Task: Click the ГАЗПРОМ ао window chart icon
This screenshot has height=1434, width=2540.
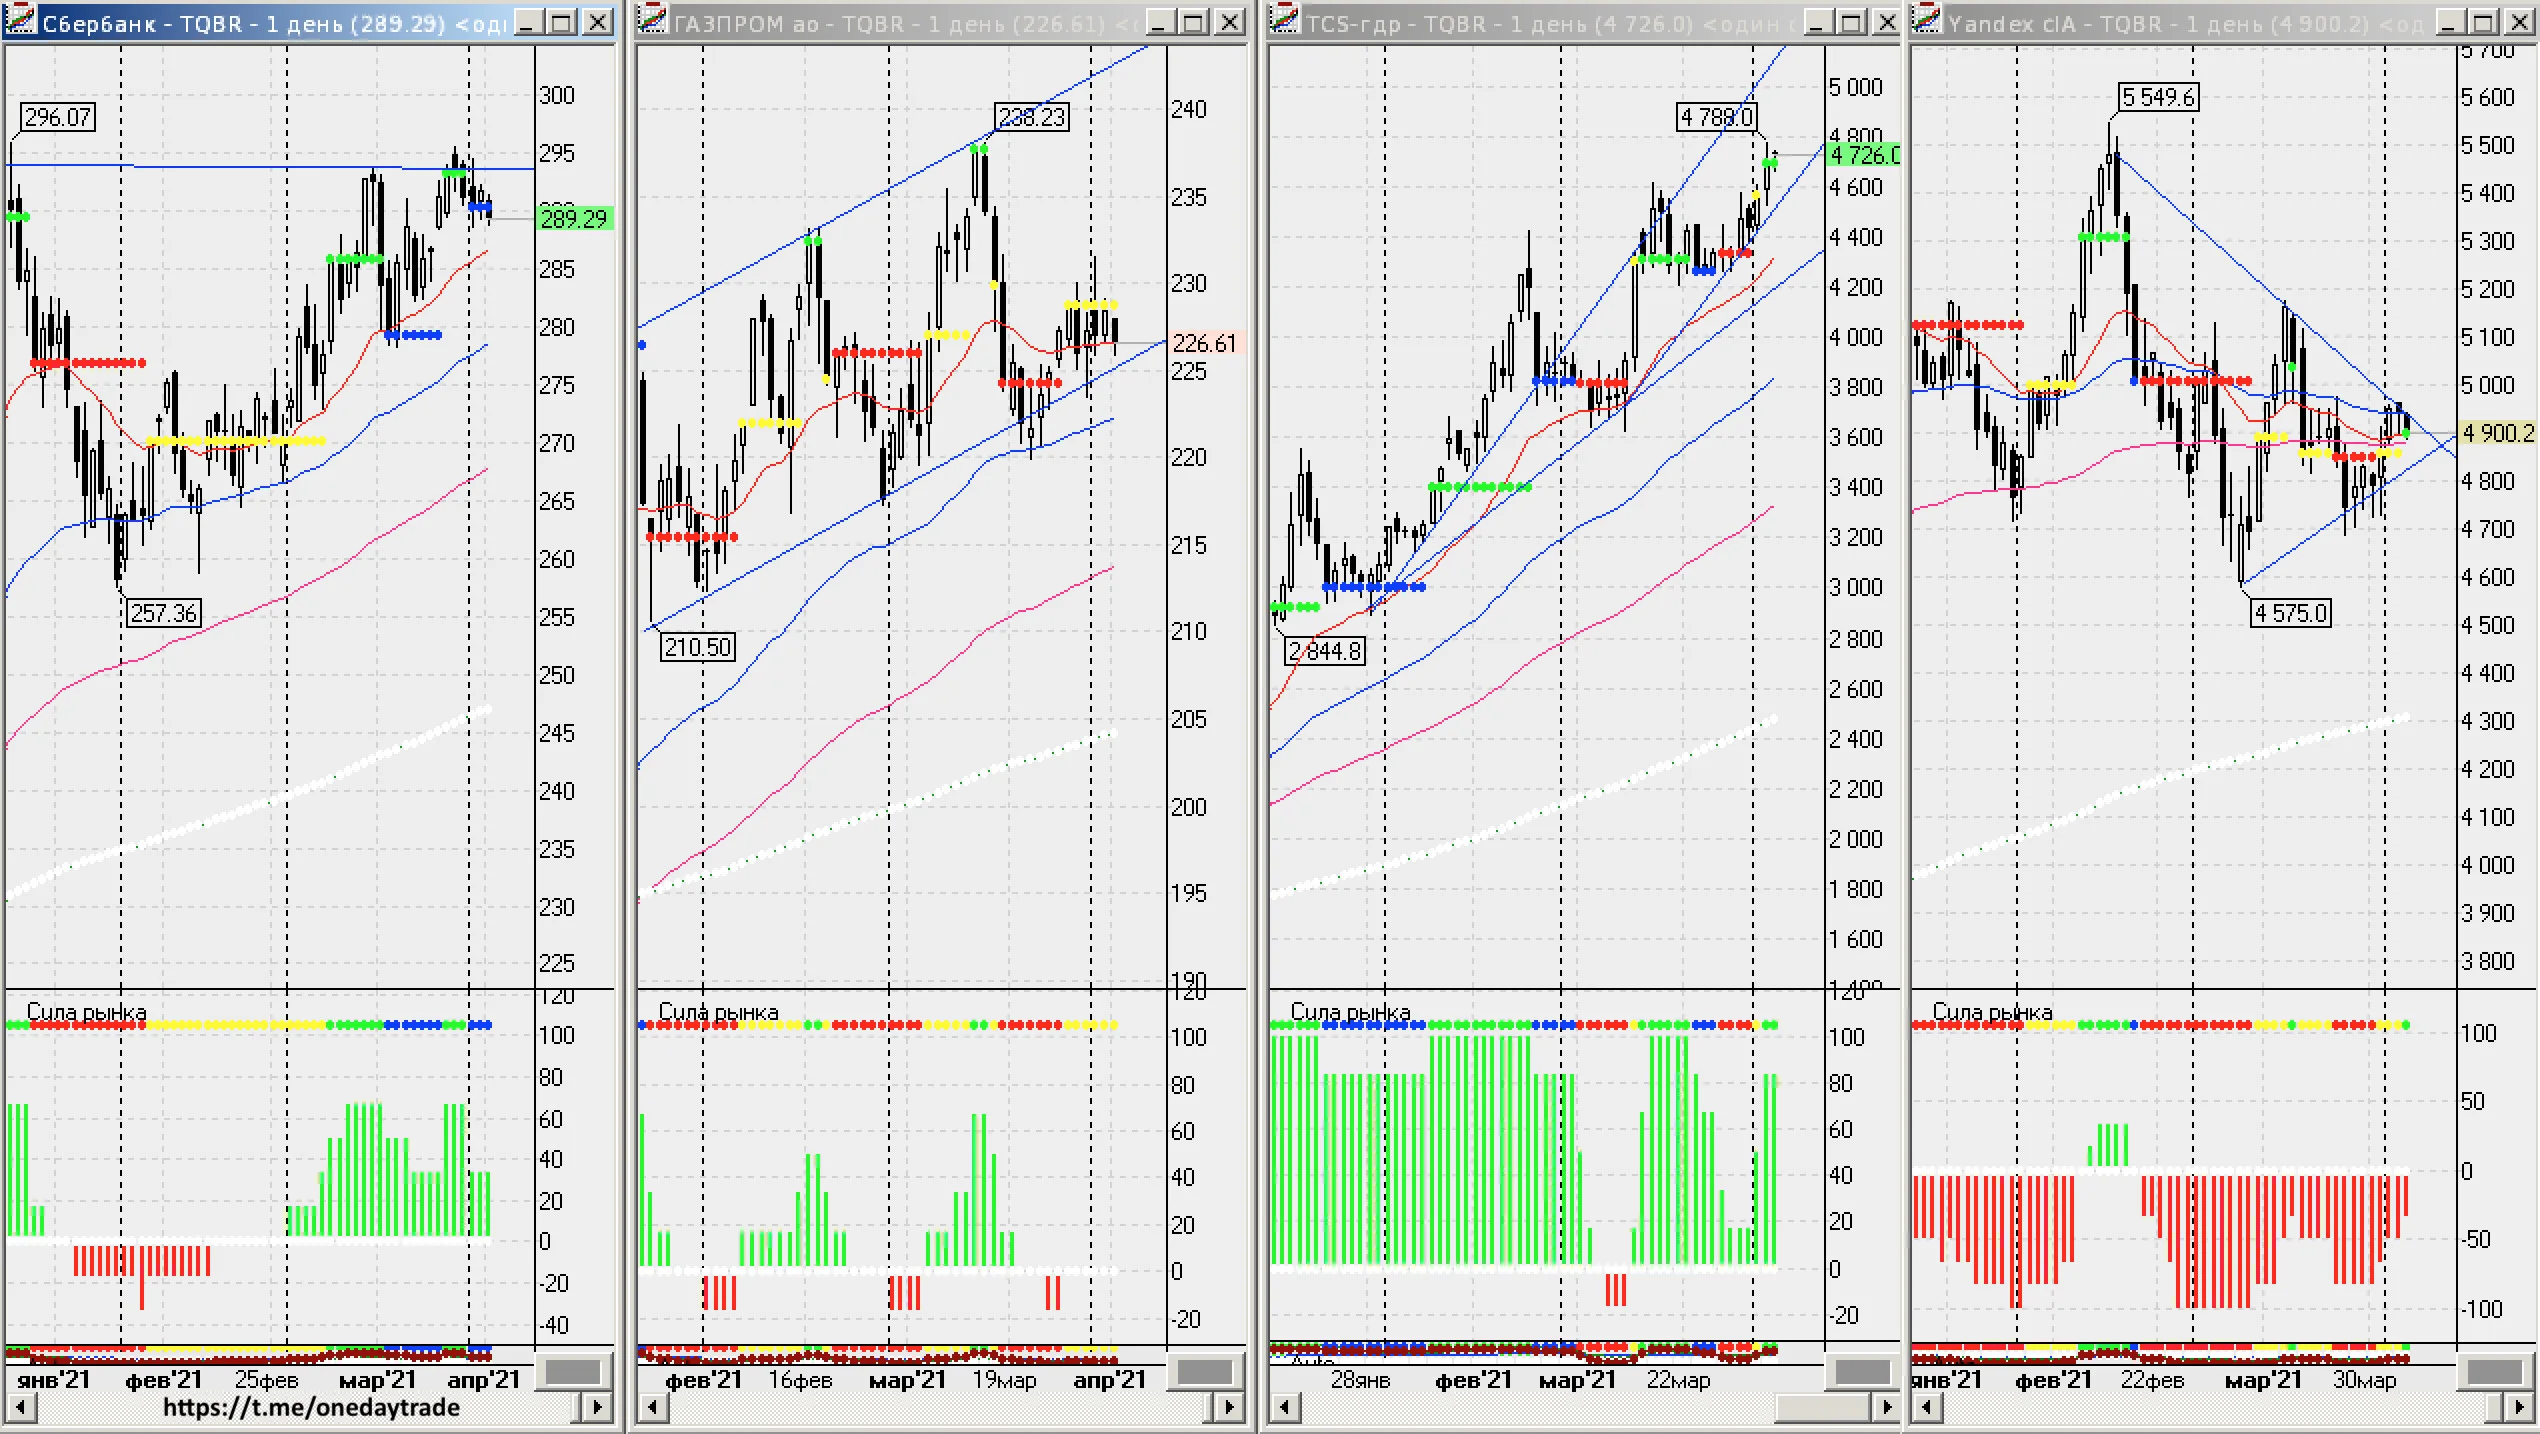Action: (x=653, y=20)
